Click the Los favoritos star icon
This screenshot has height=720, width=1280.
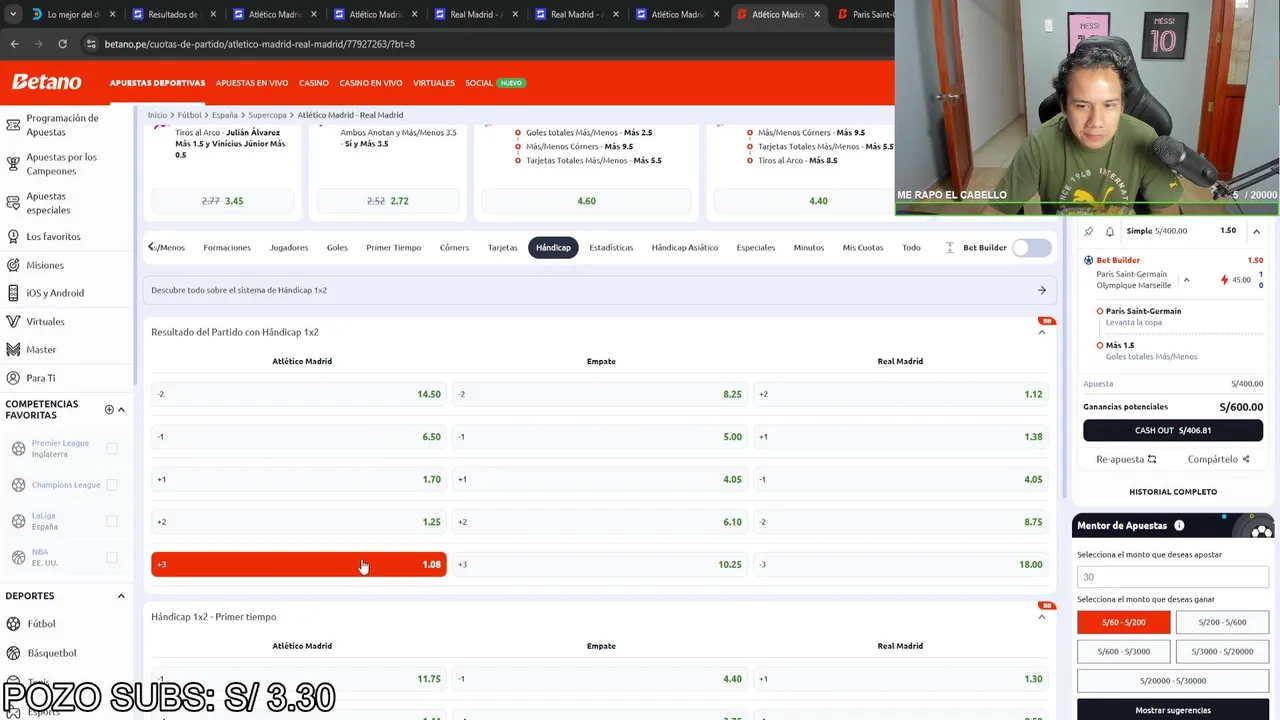[13, 237]
